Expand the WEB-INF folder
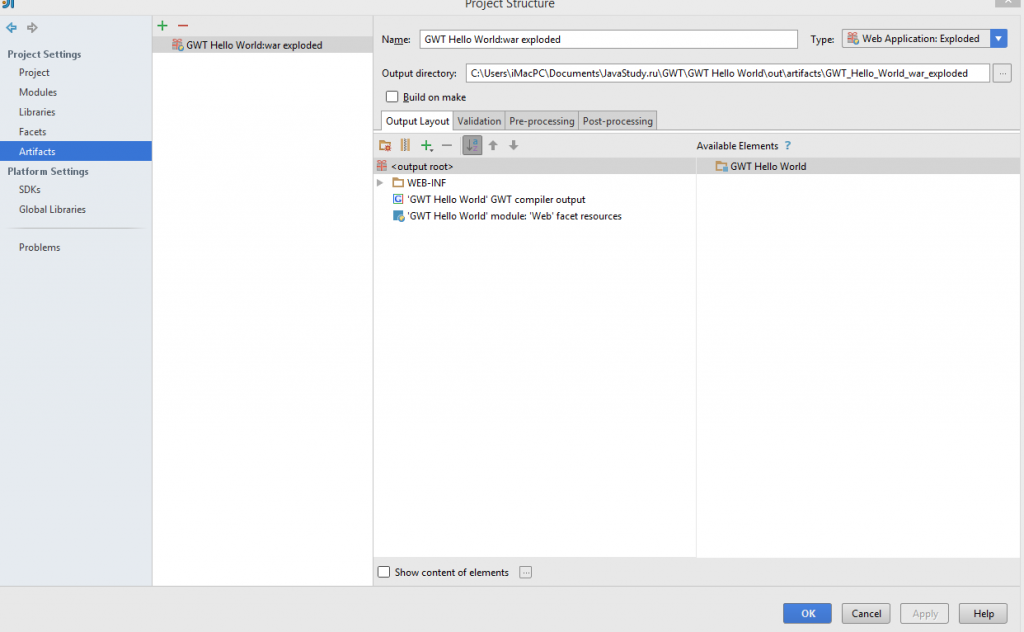The image size is (1024, 632). (x=380, y=182)
